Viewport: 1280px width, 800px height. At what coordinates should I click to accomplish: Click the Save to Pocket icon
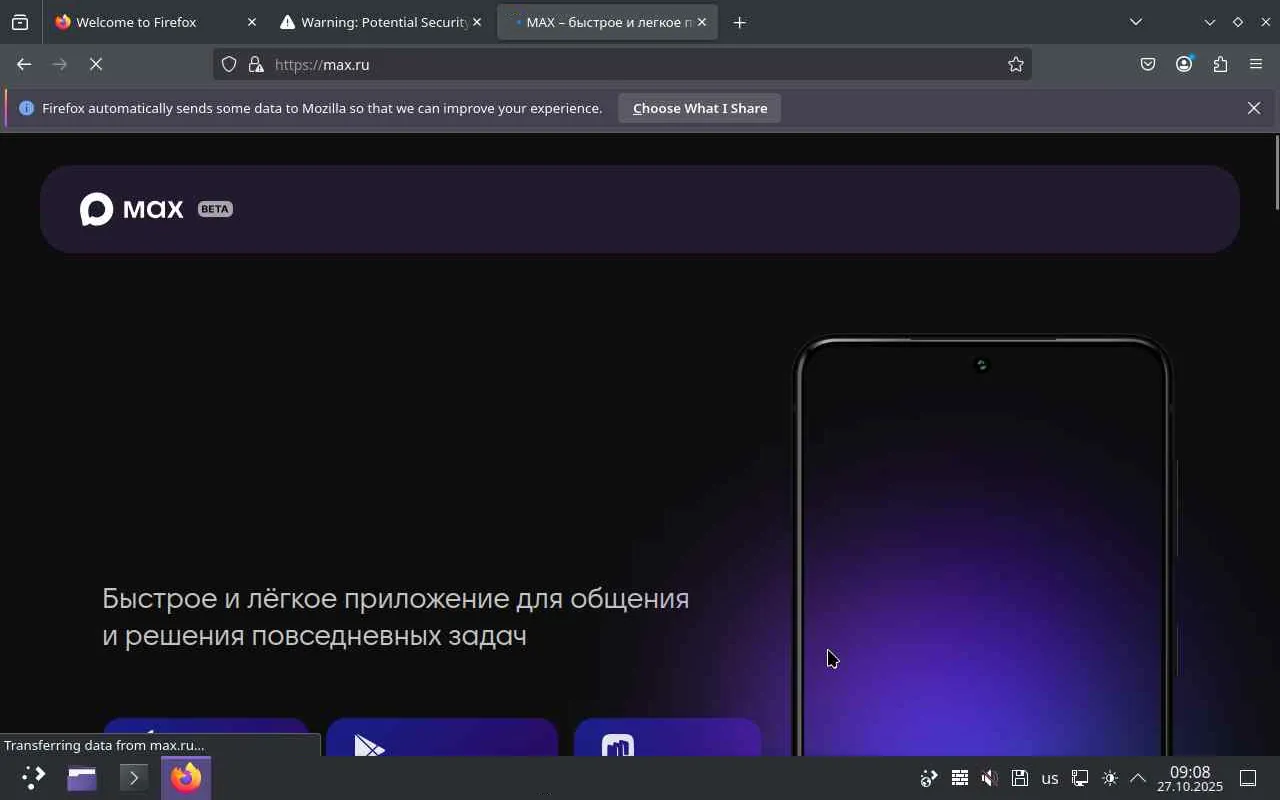click(x=1148, y=64)
